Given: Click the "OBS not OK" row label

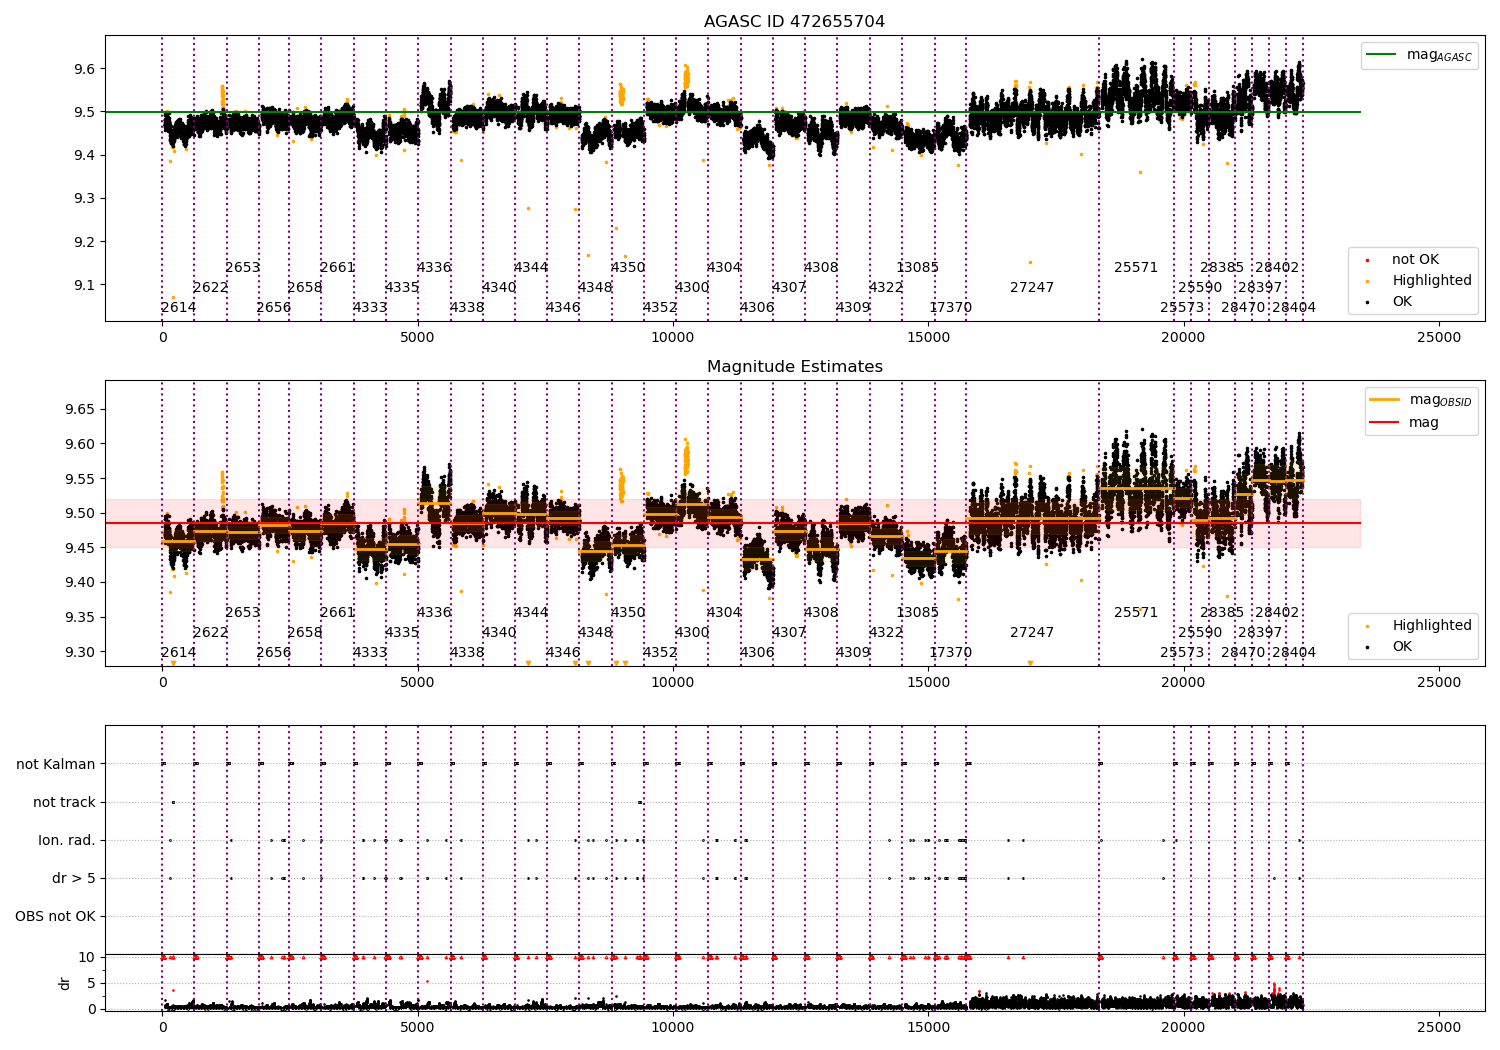Looking at the screenshot, I should coord(56,916).
